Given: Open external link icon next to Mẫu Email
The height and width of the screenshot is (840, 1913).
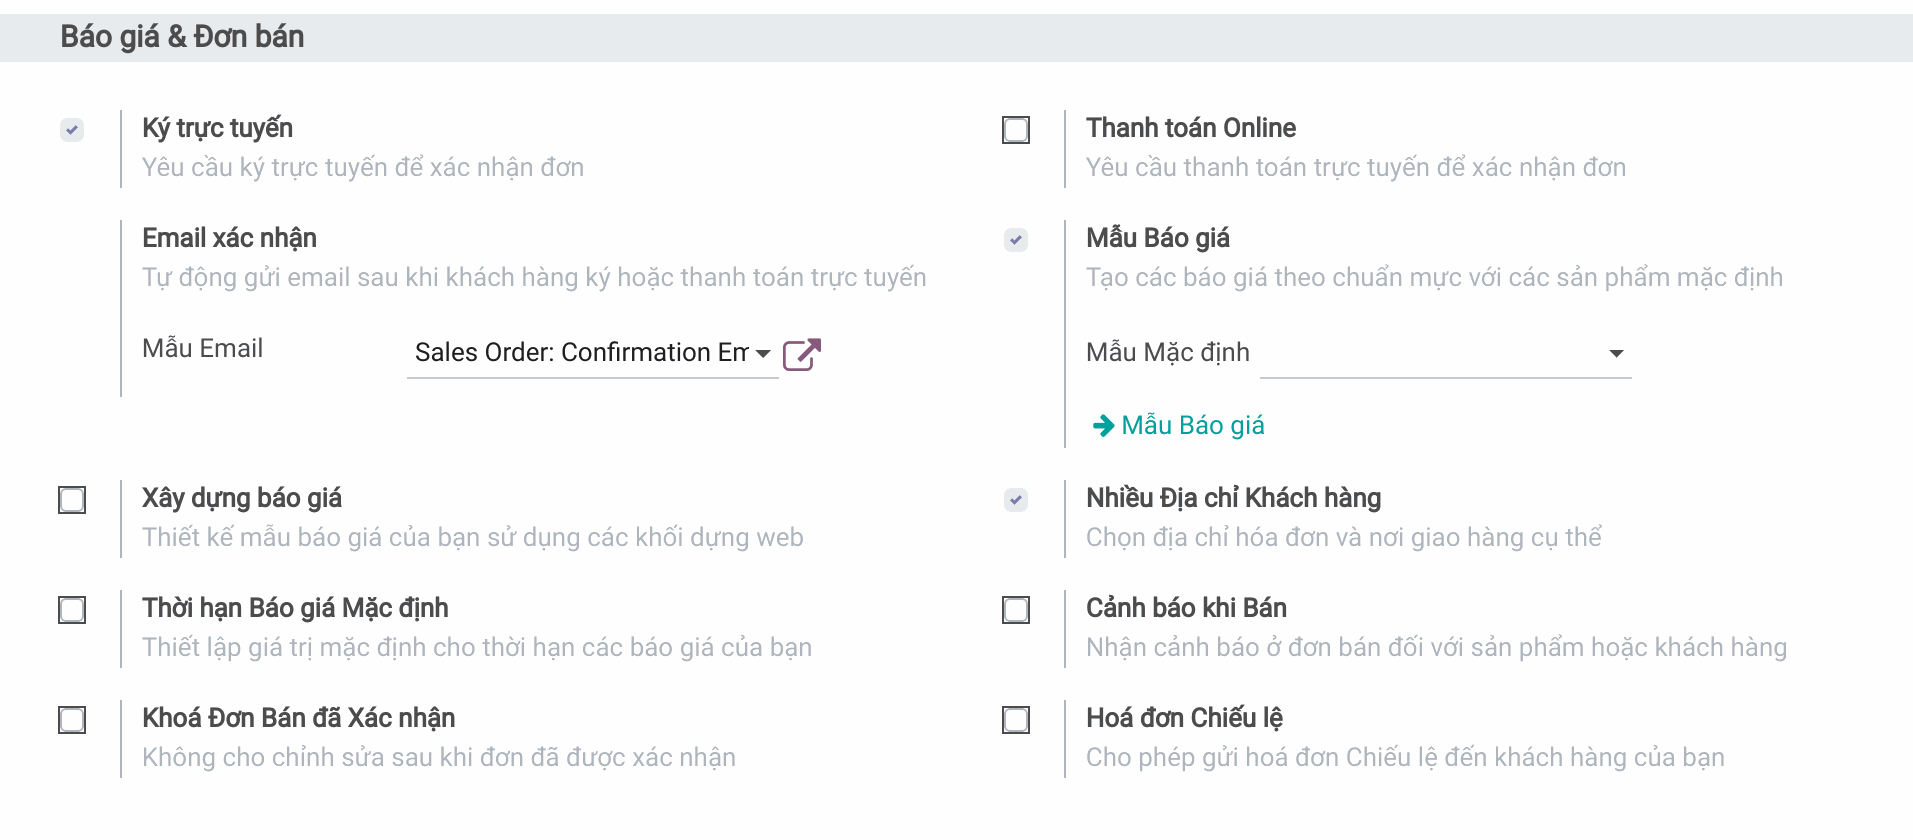Looking at the screenshot, I should [x=801, y=354].
